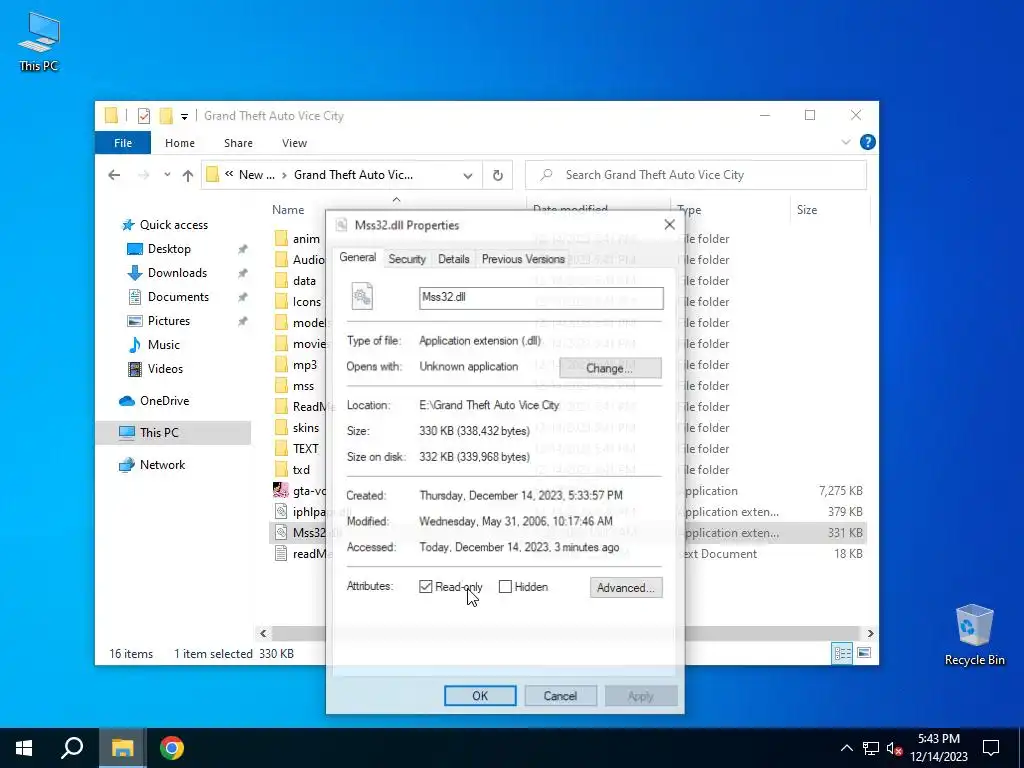Select the anim folder
This screenshot has height=768, width=1024.
click(298, 239)
